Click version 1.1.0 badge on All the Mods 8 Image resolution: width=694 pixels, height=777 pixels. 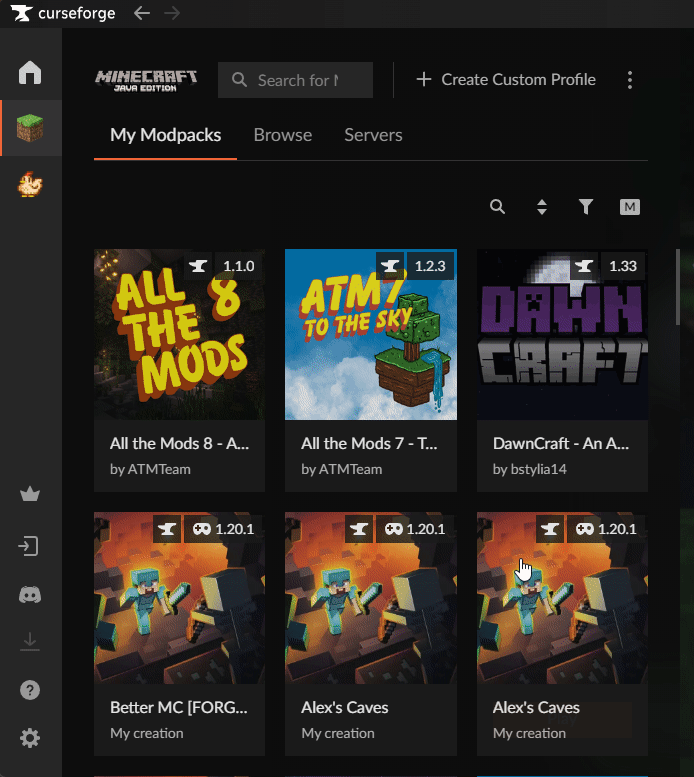239,266
